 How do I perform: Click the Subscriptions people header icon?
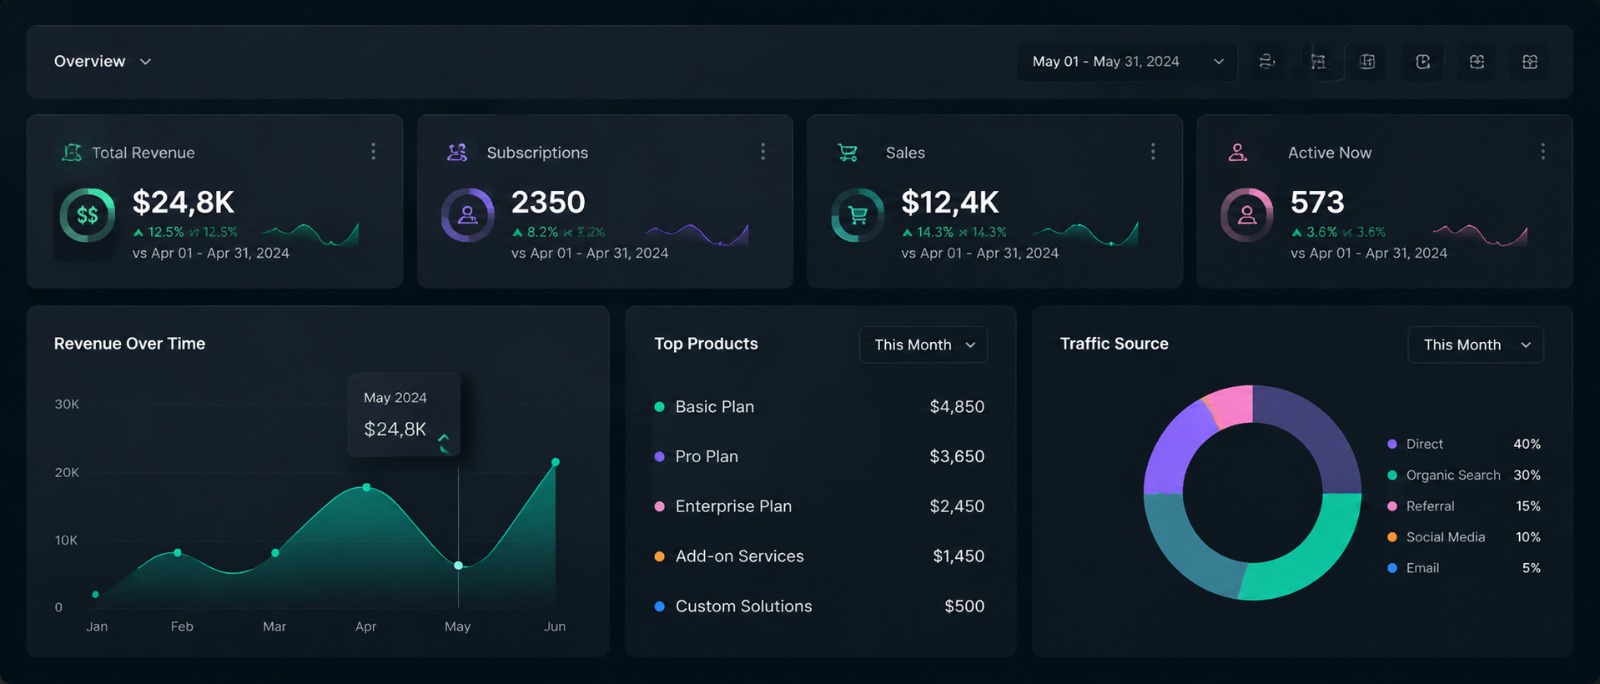tap(457, 152)
